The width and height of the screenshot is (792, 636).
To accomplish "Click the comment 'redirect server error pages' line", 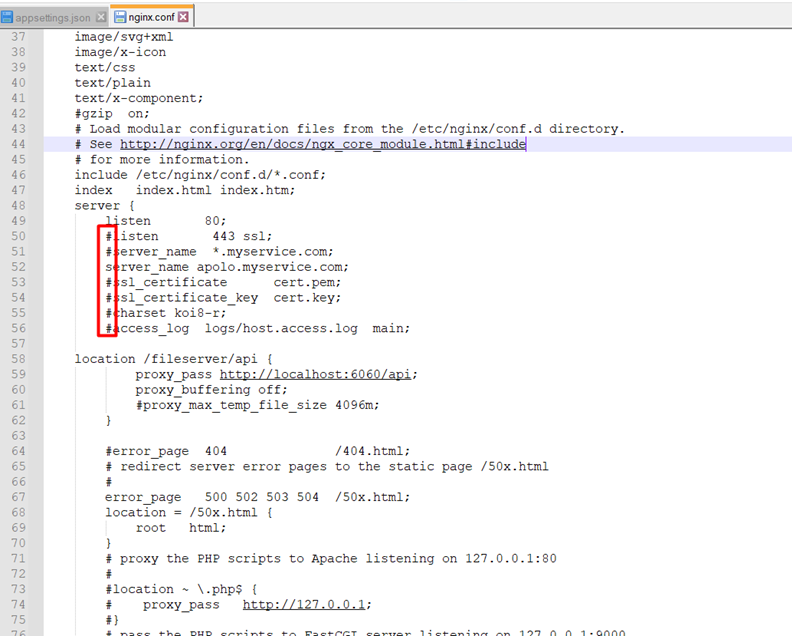I will 327,466.
